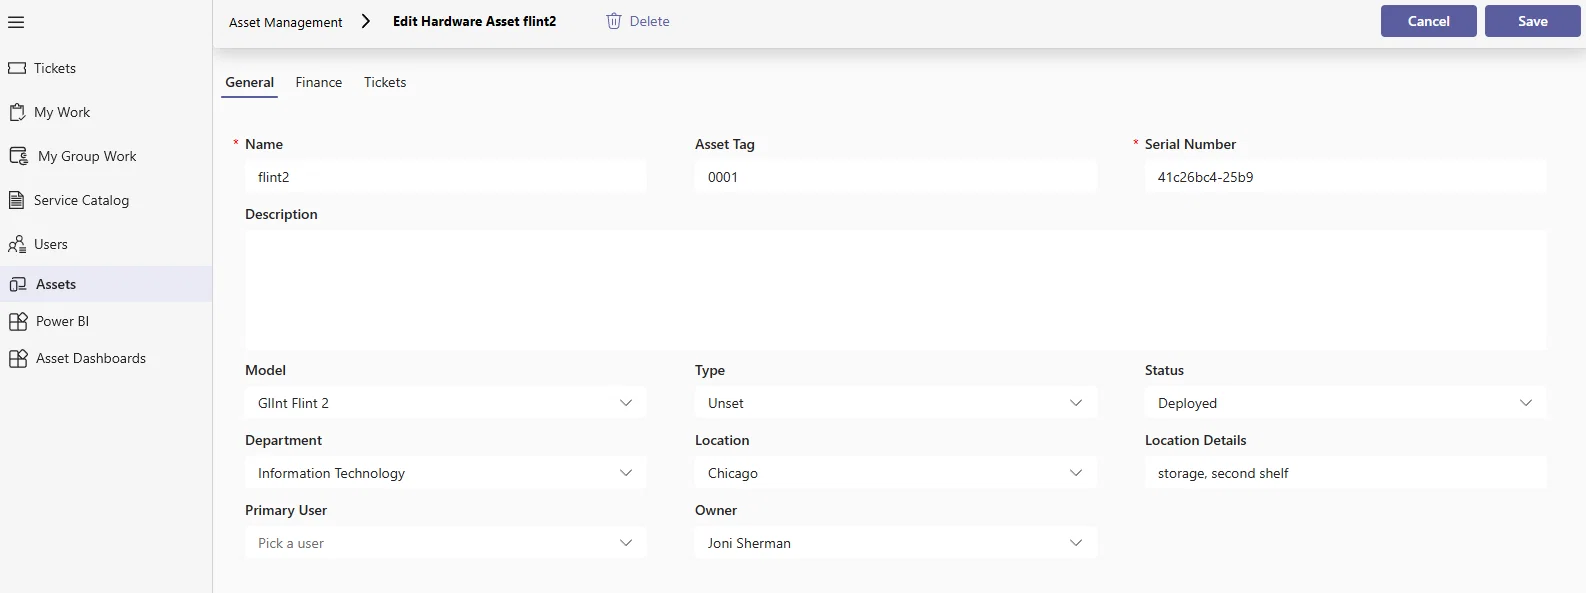Switch to the General tab
This screenshot has height=593, width=1586.
249,82
